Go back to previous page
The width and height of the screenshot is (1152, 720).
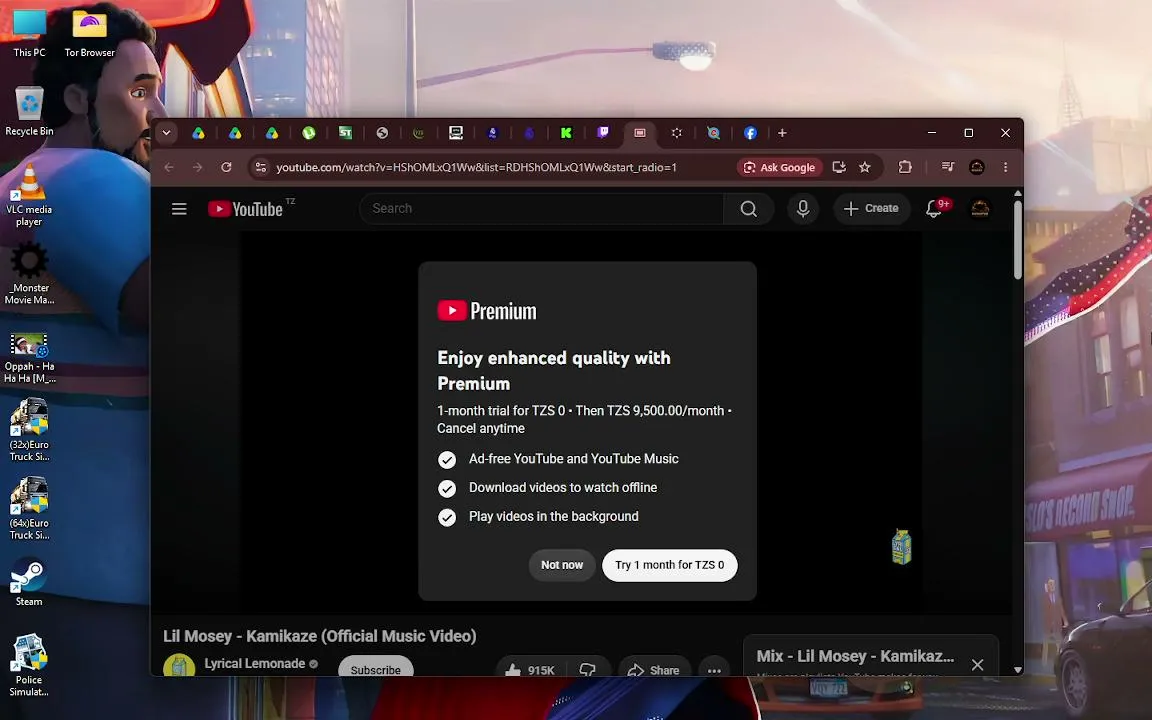pyautogui.click(x=169, y=168)
